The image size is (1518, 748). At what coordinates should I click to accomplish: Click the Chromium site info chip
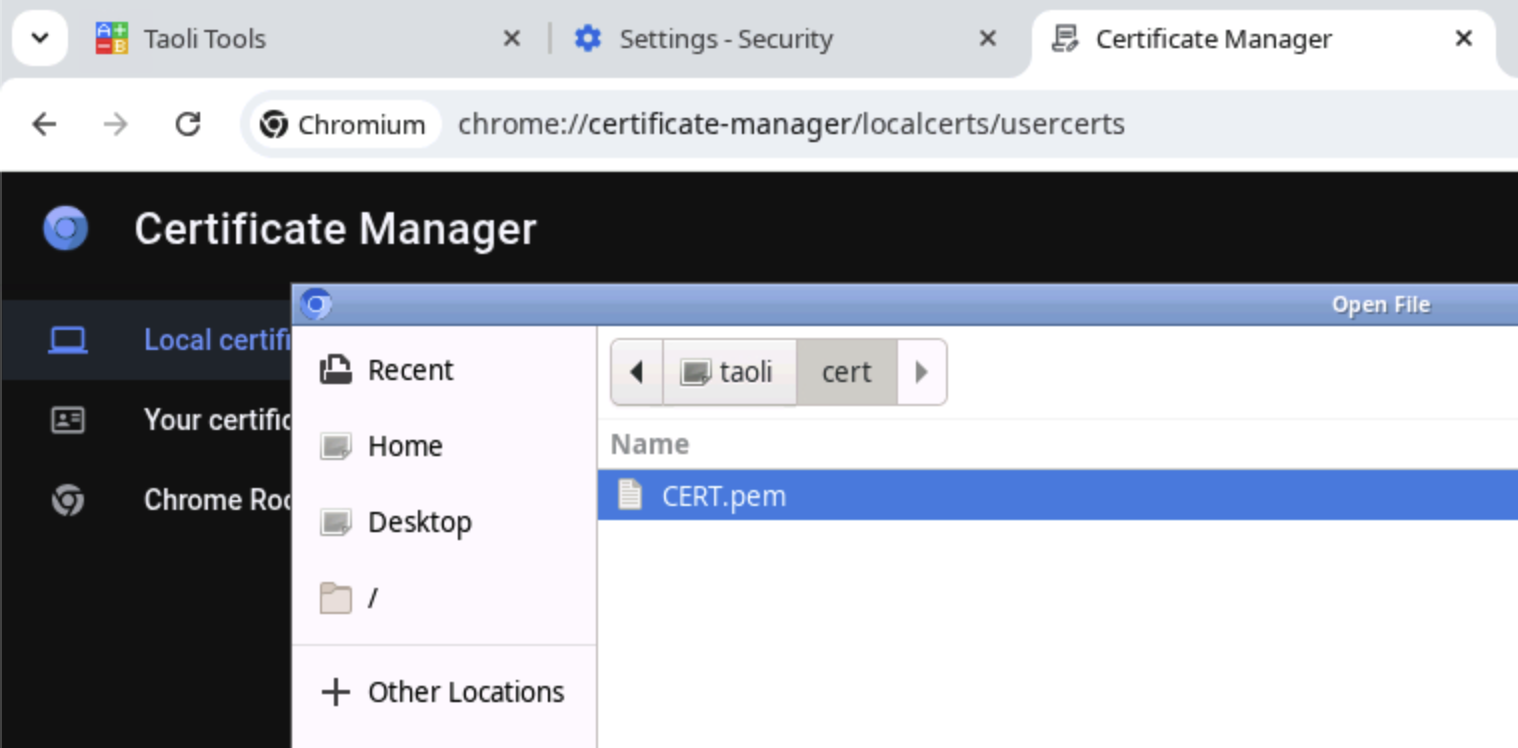343,125
